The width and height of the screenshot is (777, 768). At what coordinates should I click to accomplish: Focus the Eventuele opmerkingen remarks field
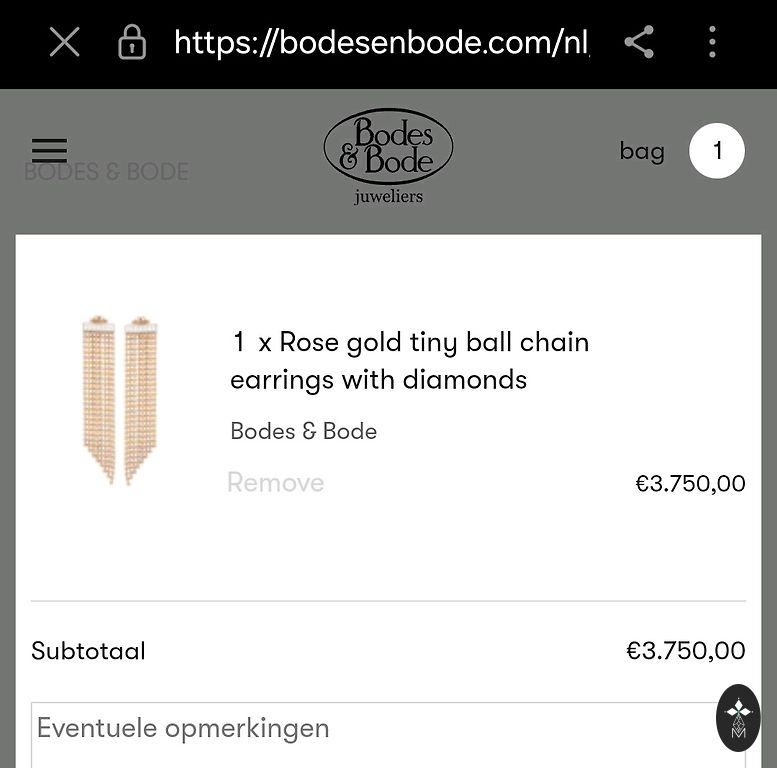click(x=388, y=734)
